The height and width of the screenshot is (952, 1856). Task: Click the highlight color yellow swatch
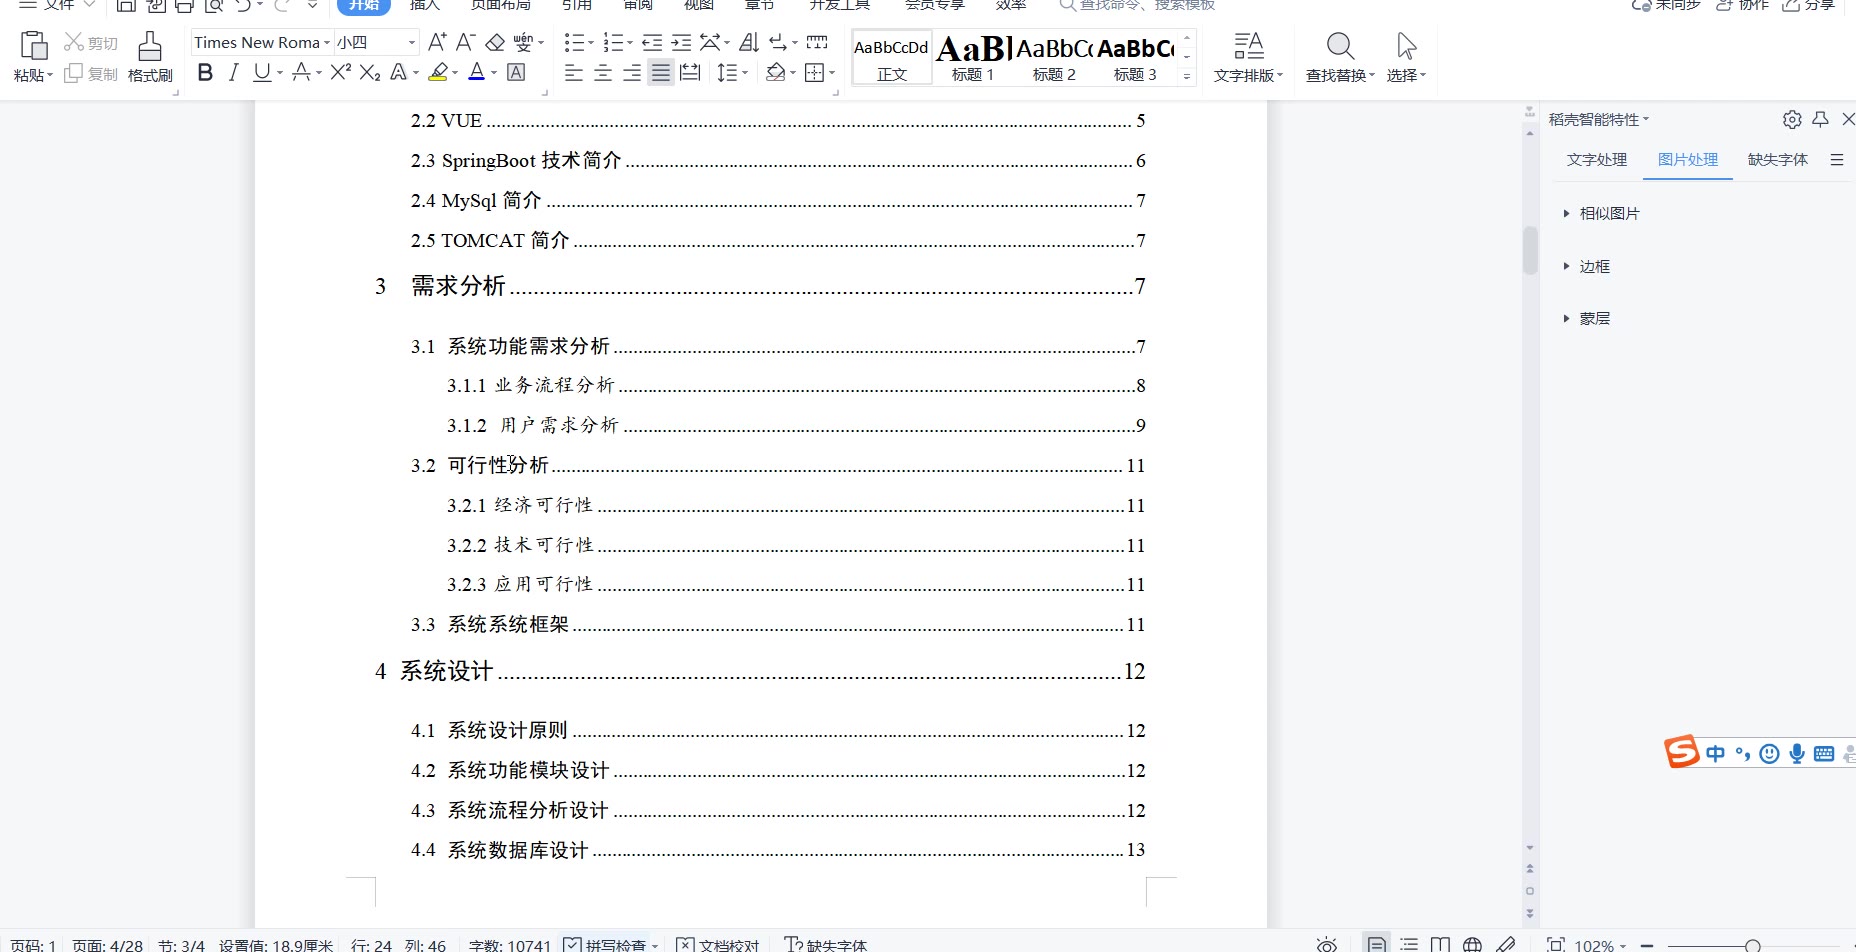tap(437, 72)
